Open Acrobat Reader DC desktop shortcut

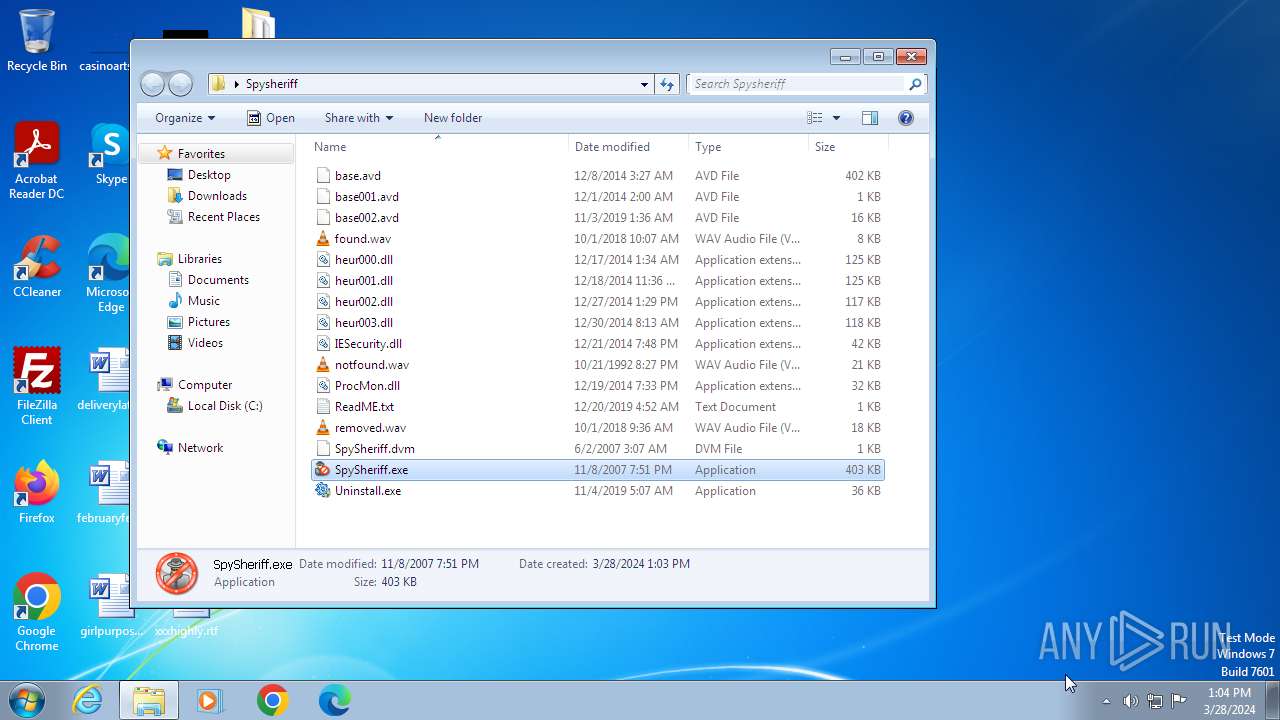[x=37, y=161]
